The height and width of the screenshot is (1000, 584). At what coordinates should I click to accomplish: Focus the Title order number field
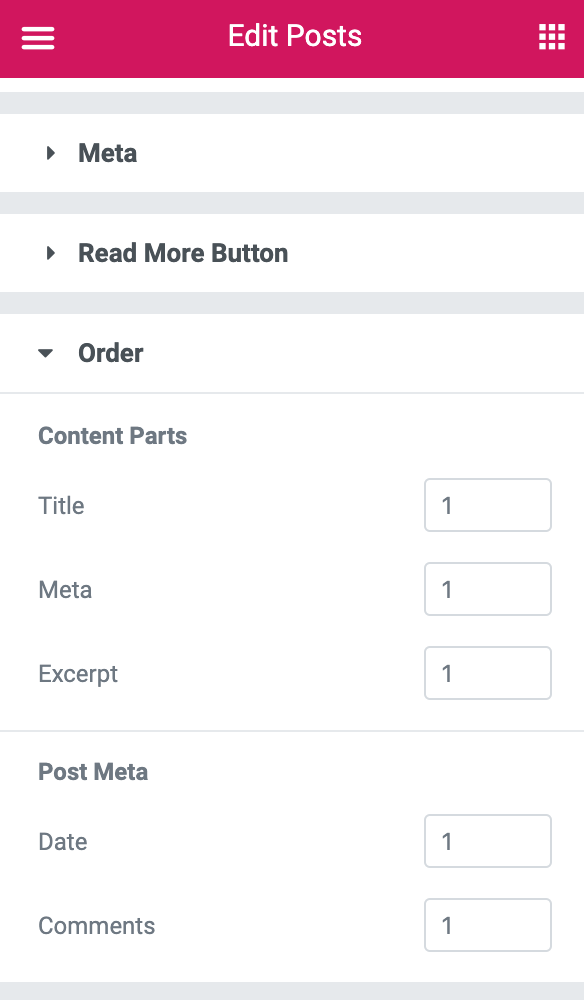[x=488, y=505]
